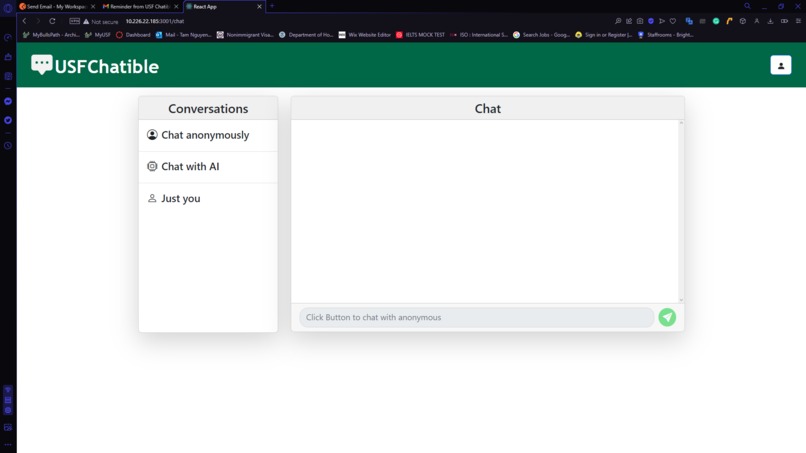Screen dimensions: 806x453
Task: Open Staffrooms - Bright... bookmark
Action: (x=665, y=35)
